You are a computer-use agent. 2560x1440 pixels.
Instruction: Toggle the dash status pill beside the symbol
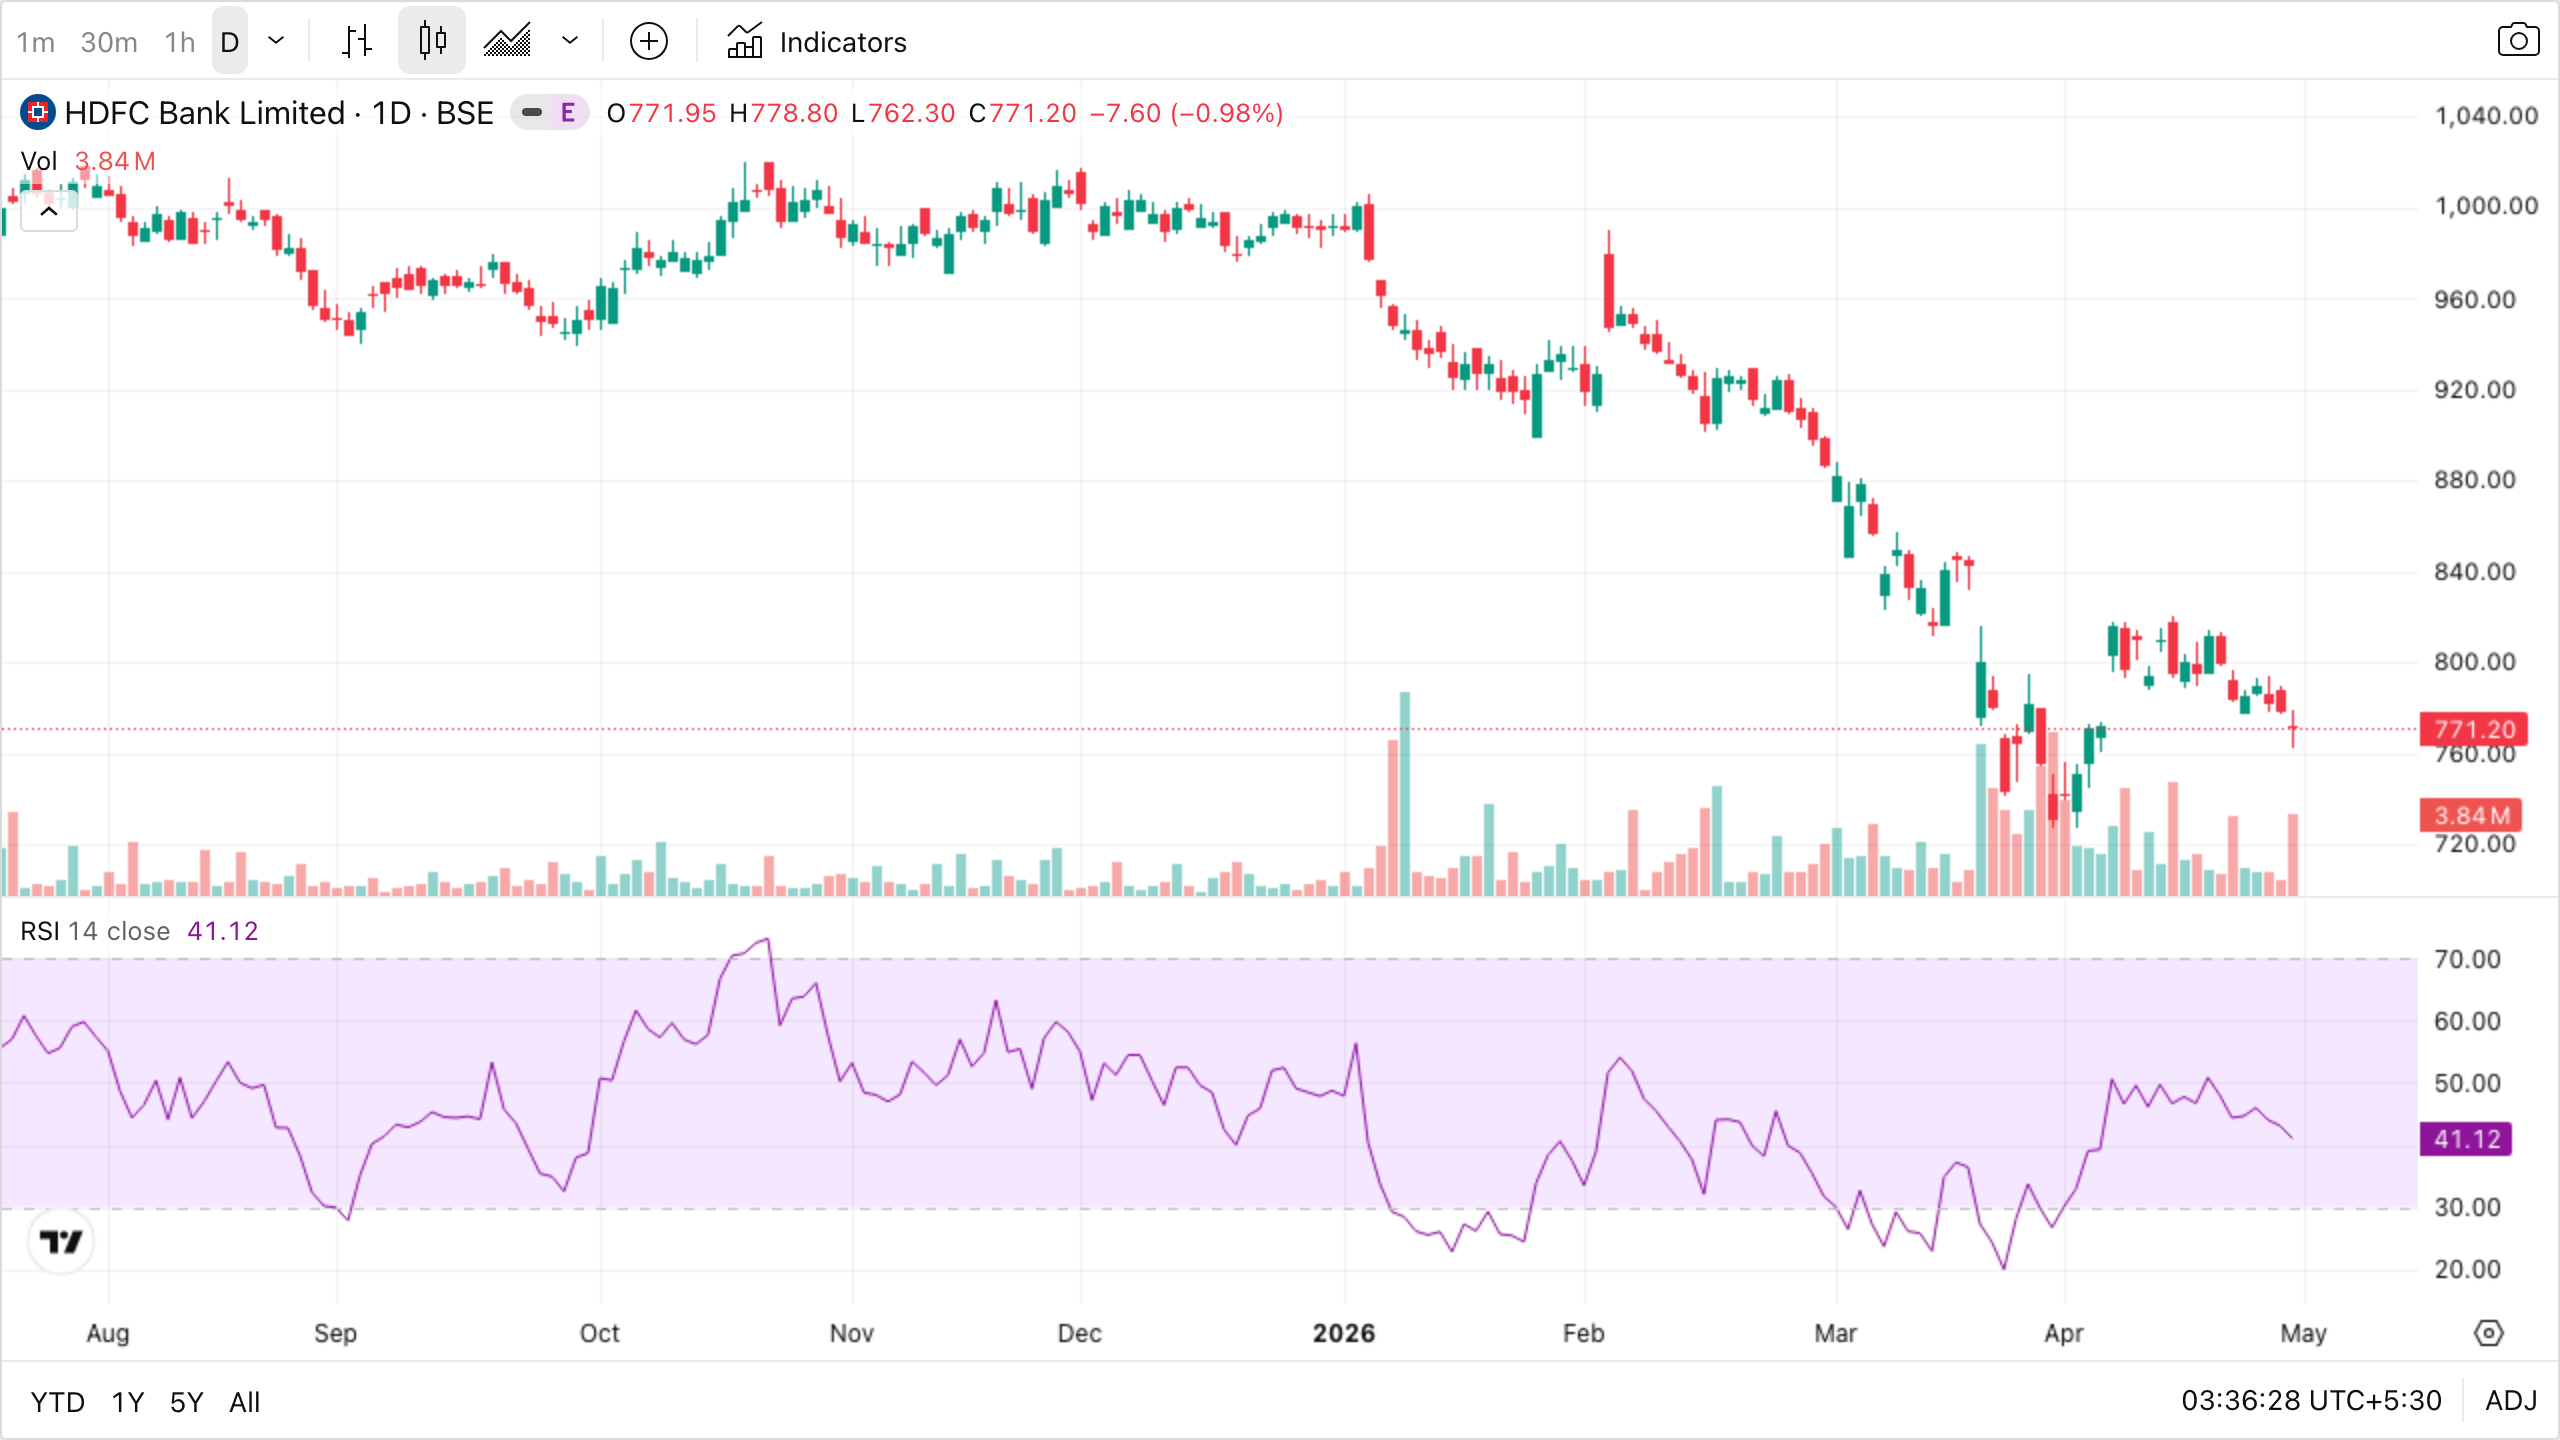tap(532, 113)
